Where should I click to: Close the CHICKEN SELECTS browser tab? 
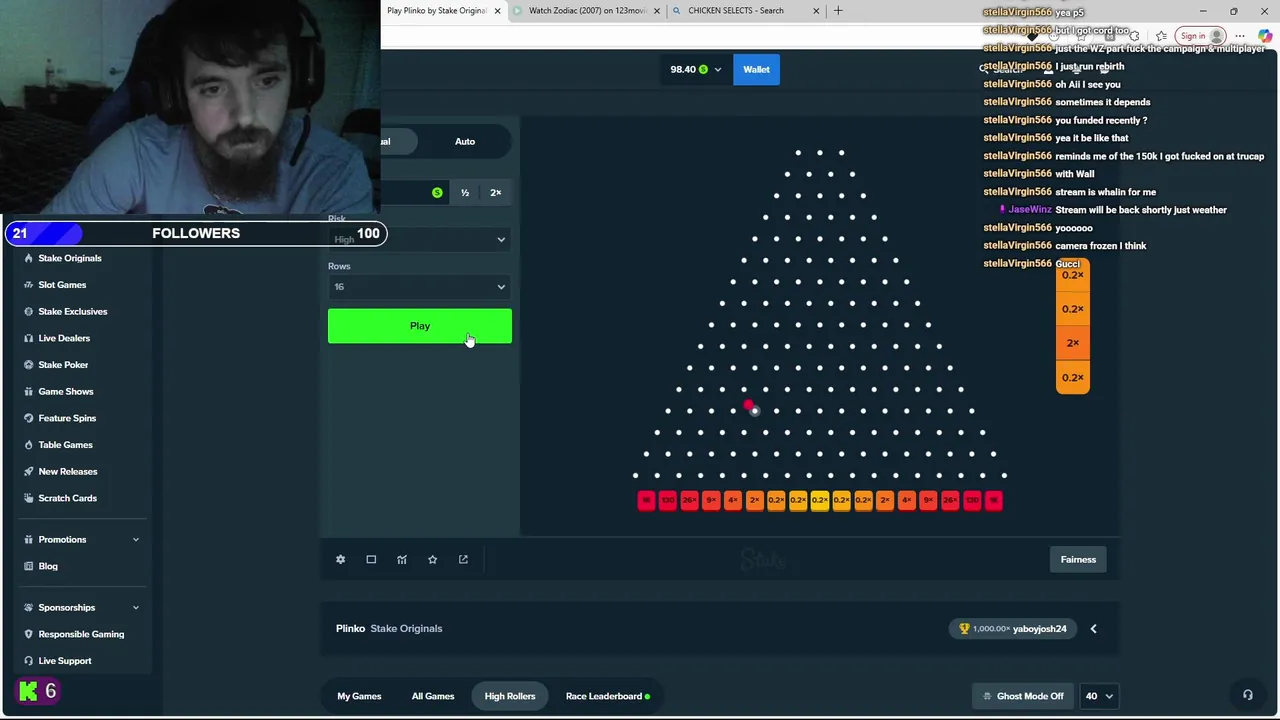point(816,11)
